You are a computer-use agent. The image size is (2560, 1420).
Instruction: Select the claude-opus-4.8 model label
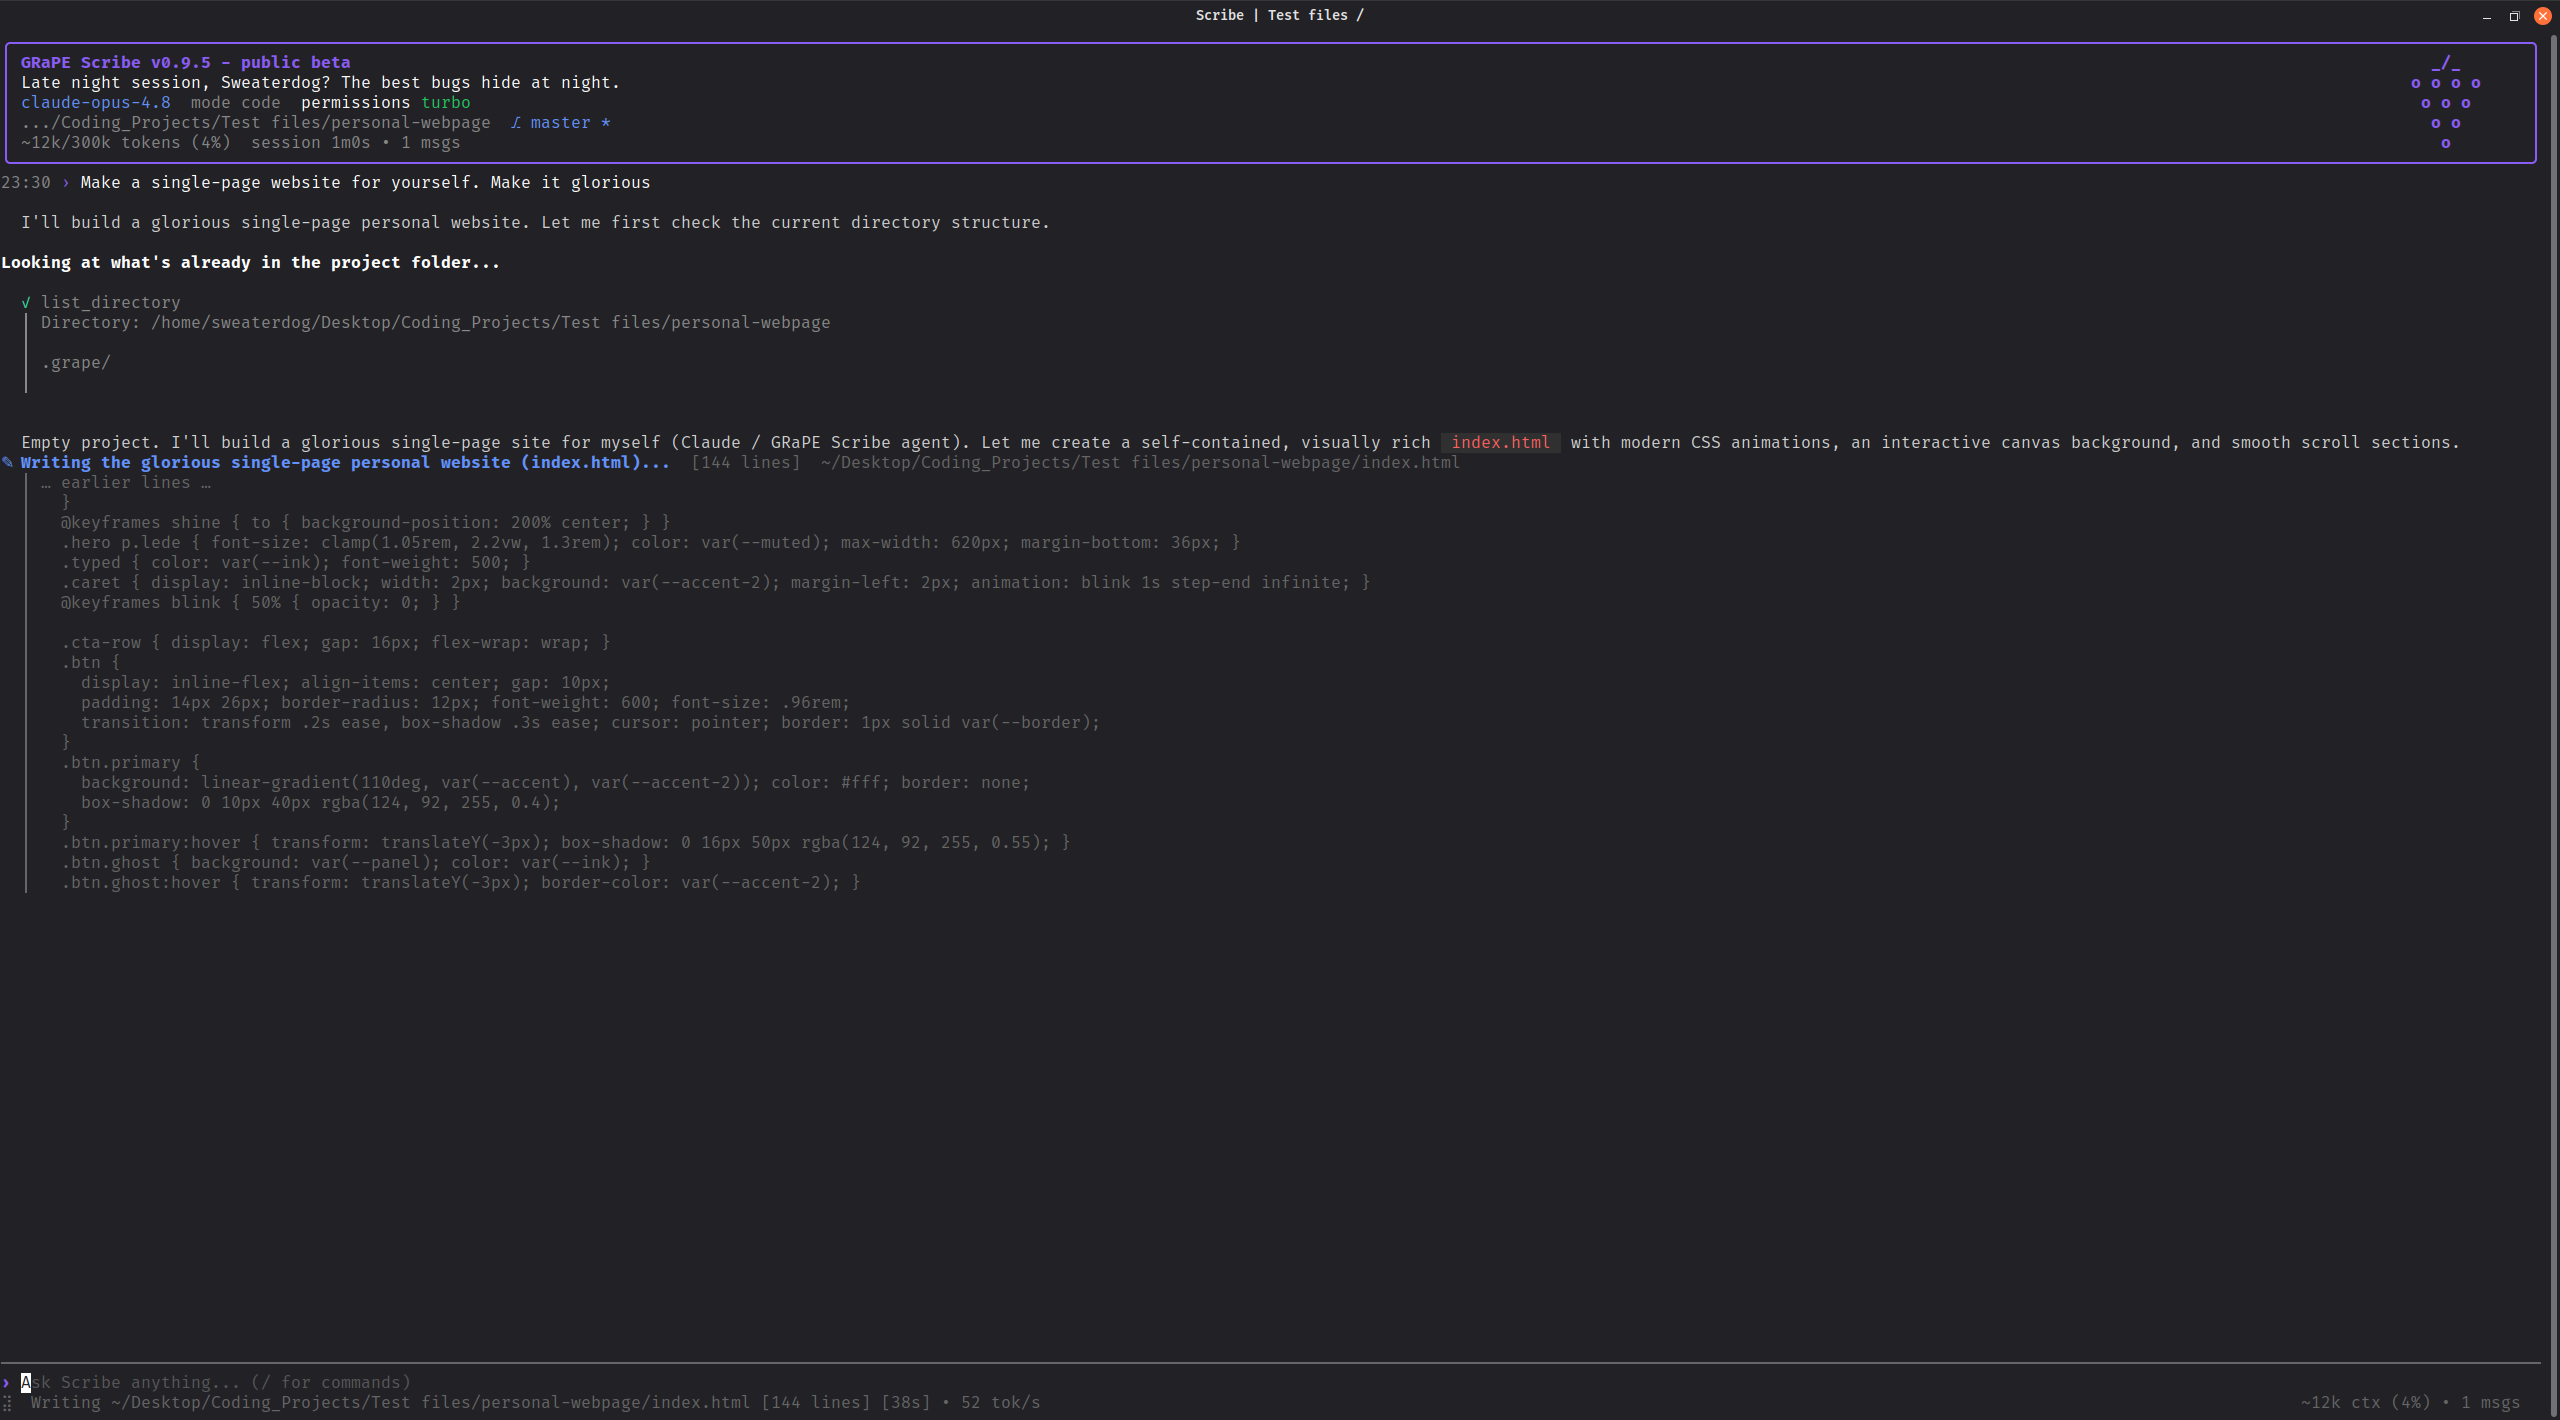point(96,102)
